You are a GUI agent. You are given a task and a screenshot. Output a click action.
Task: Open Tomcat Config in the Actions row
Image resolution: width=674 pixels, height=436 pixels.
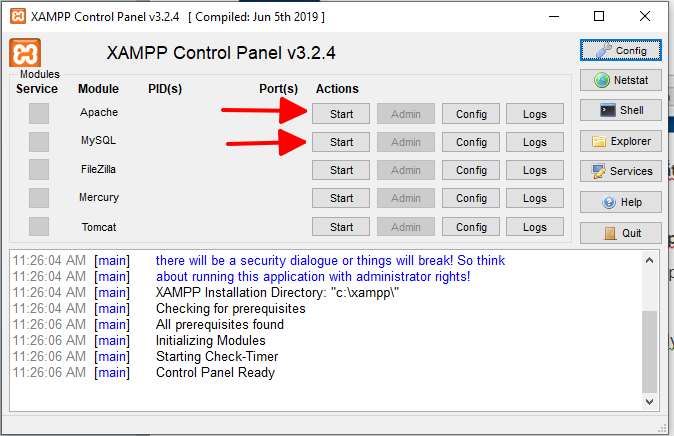(x=471, y=227)
